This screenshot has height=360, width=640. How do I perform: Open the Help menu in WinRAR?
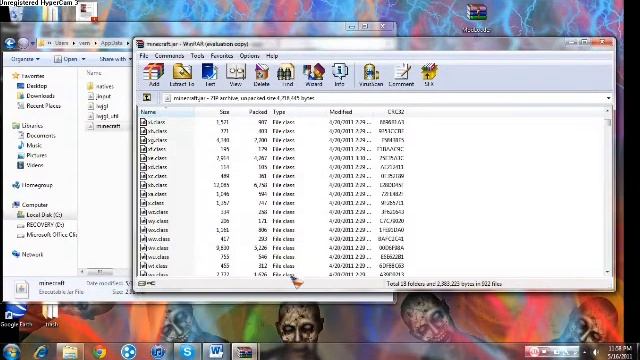tap(272, 56)
